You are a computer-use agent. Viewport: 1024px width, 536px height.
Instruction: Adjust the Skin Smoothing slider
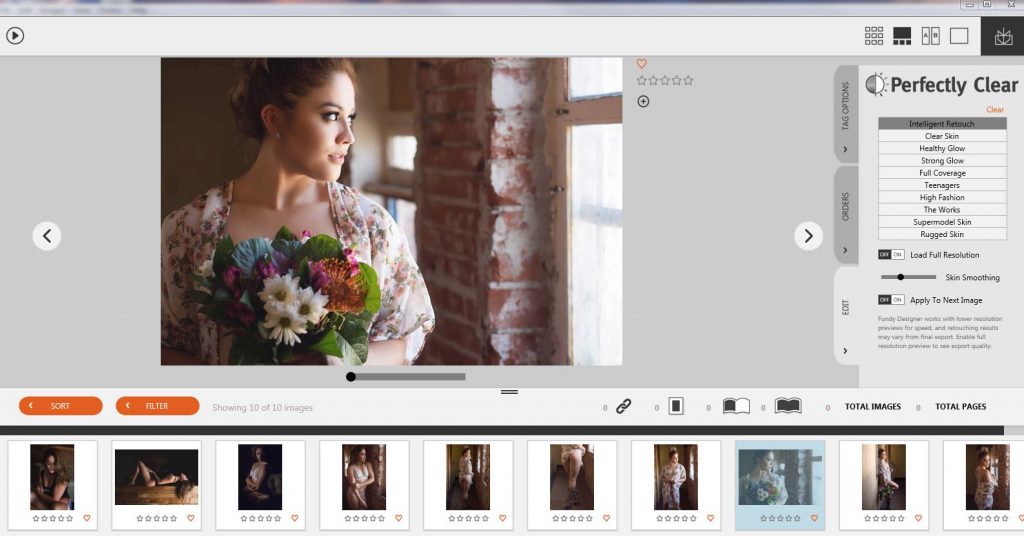908,277
